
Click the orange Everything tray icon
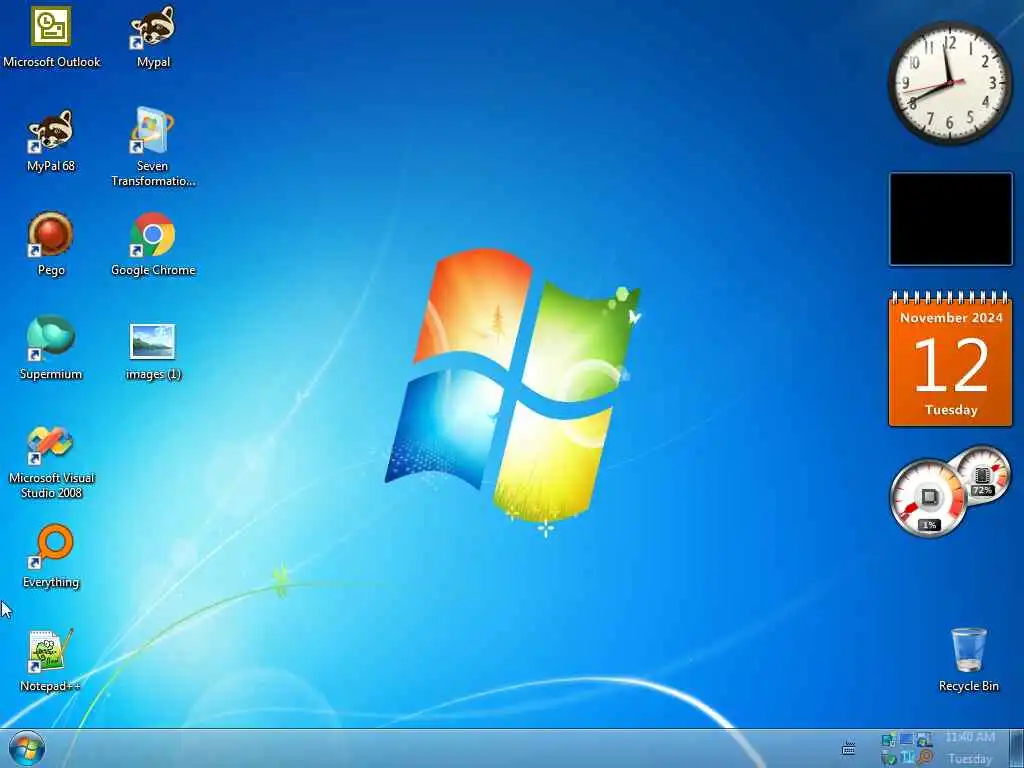pos(925,758)
